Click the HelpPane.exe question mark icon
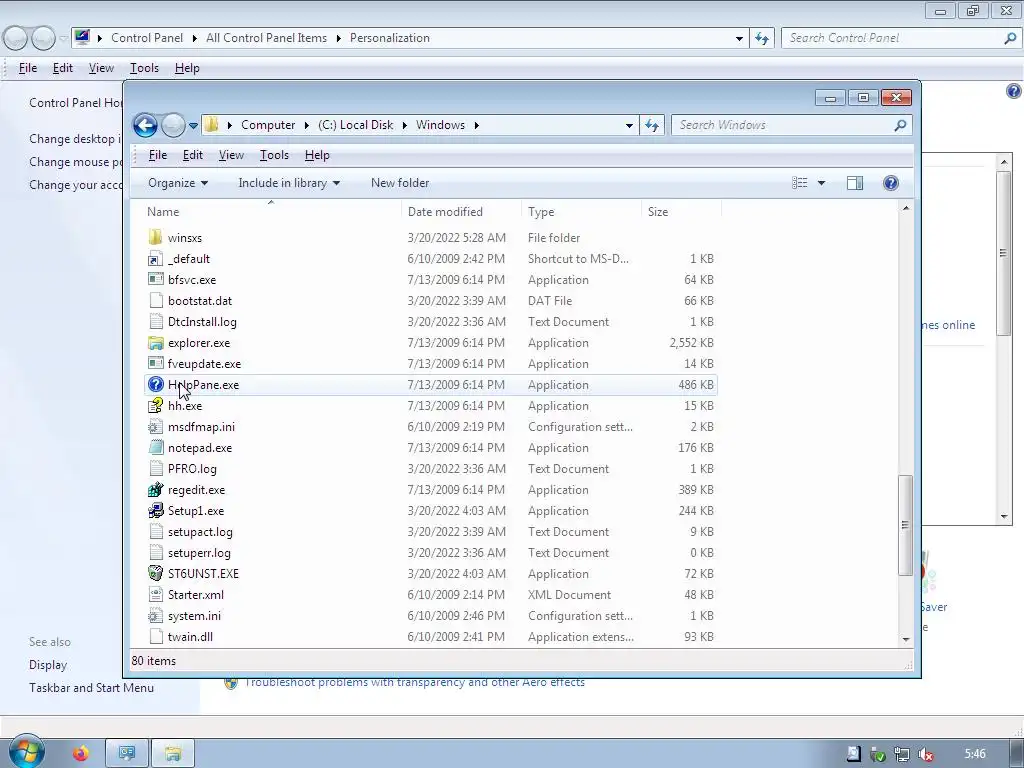The width and height of the screenshot is (1024, 768). pos(155,385)
